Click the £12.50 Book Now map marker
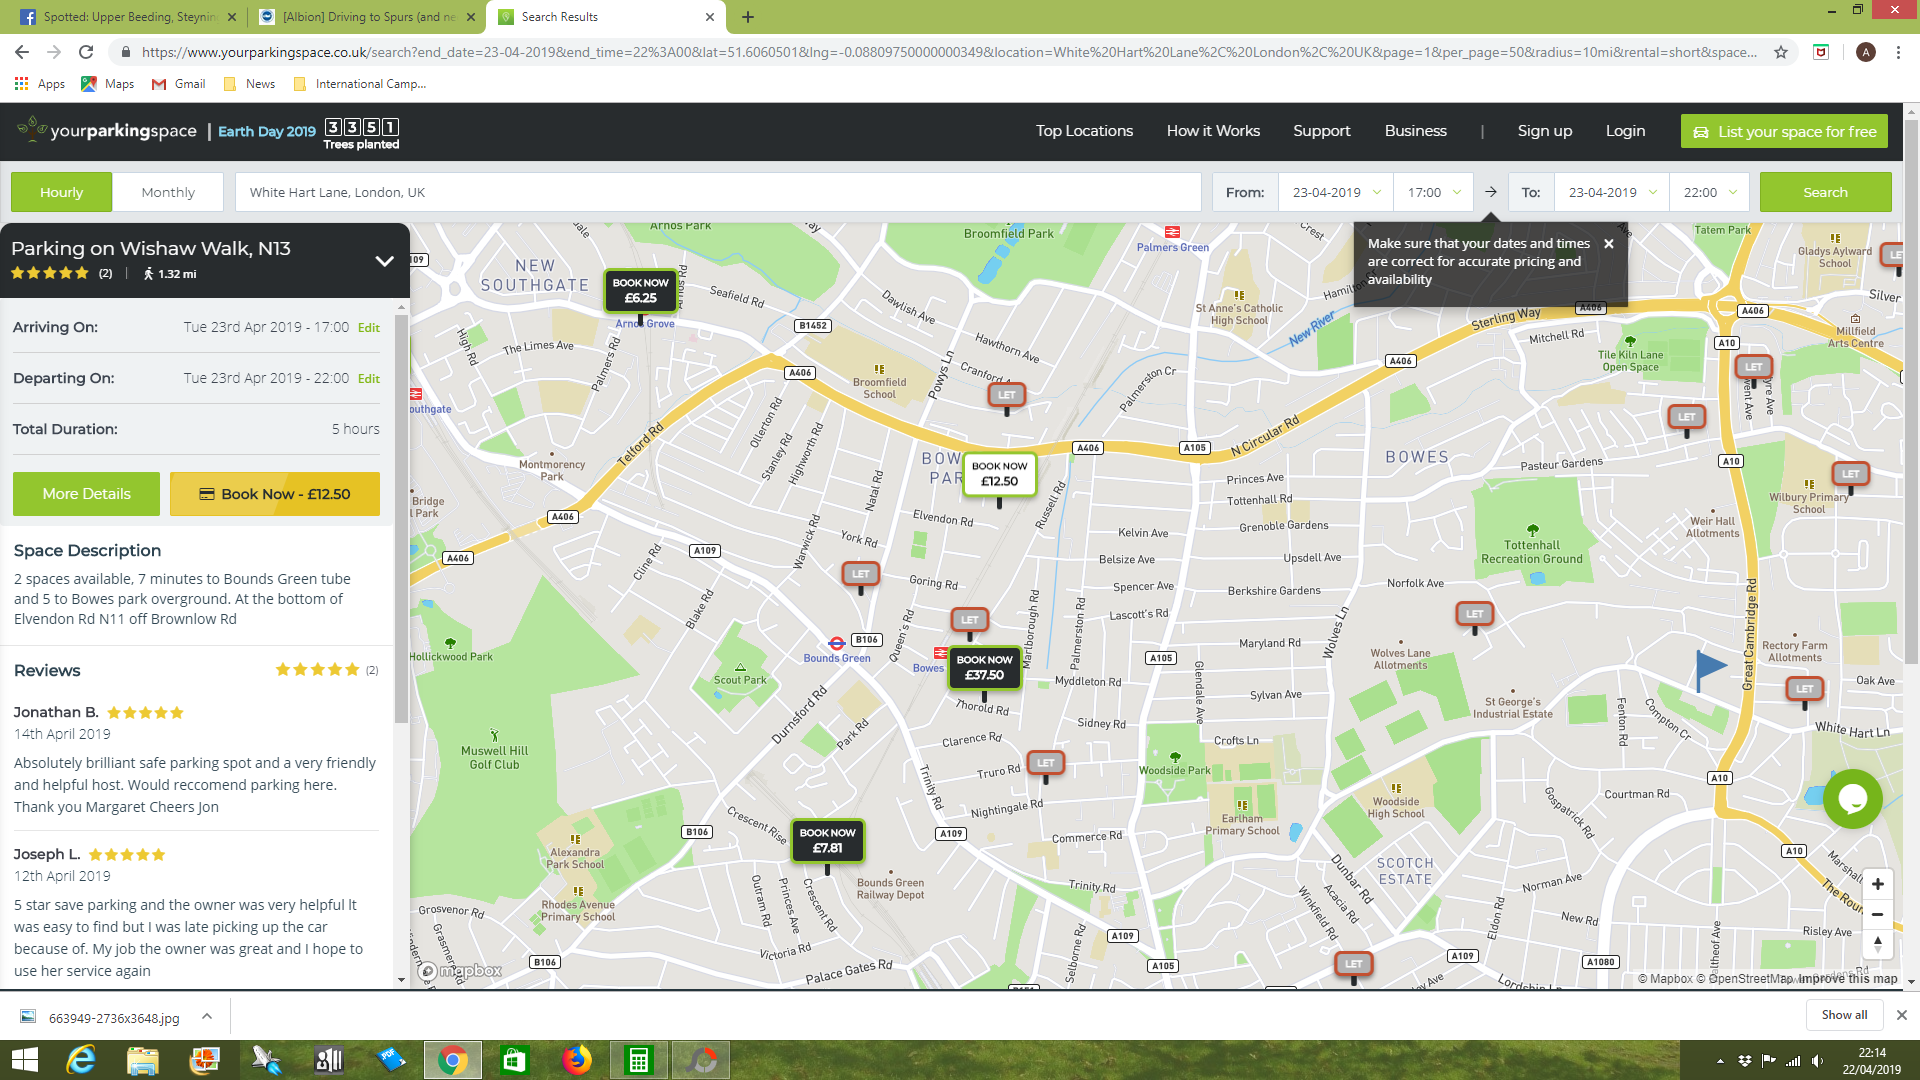Image resolution: width=1920 pixels, height=1080 pixels. tap(999, 474)
